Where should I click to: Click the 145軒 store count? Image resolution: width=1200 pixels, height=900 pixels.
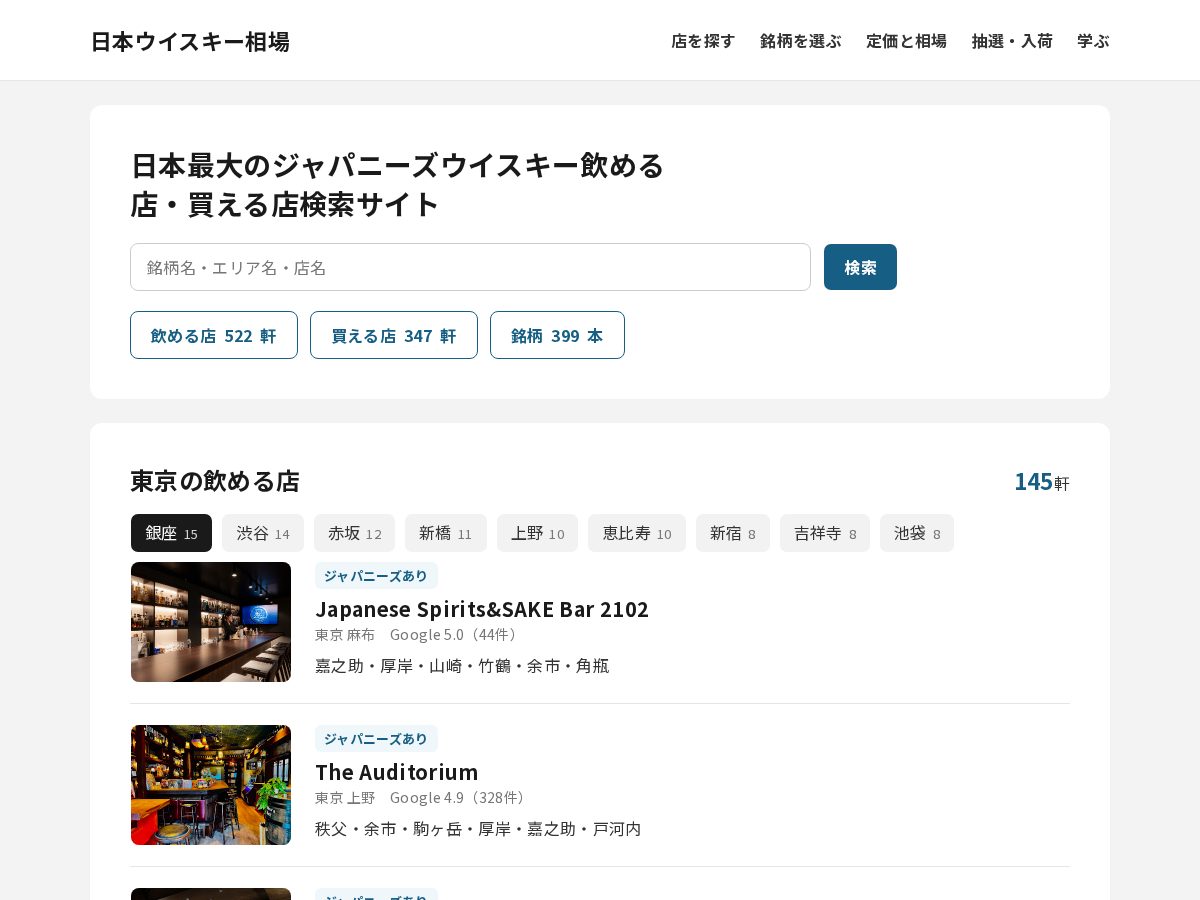coord(1042,481)
